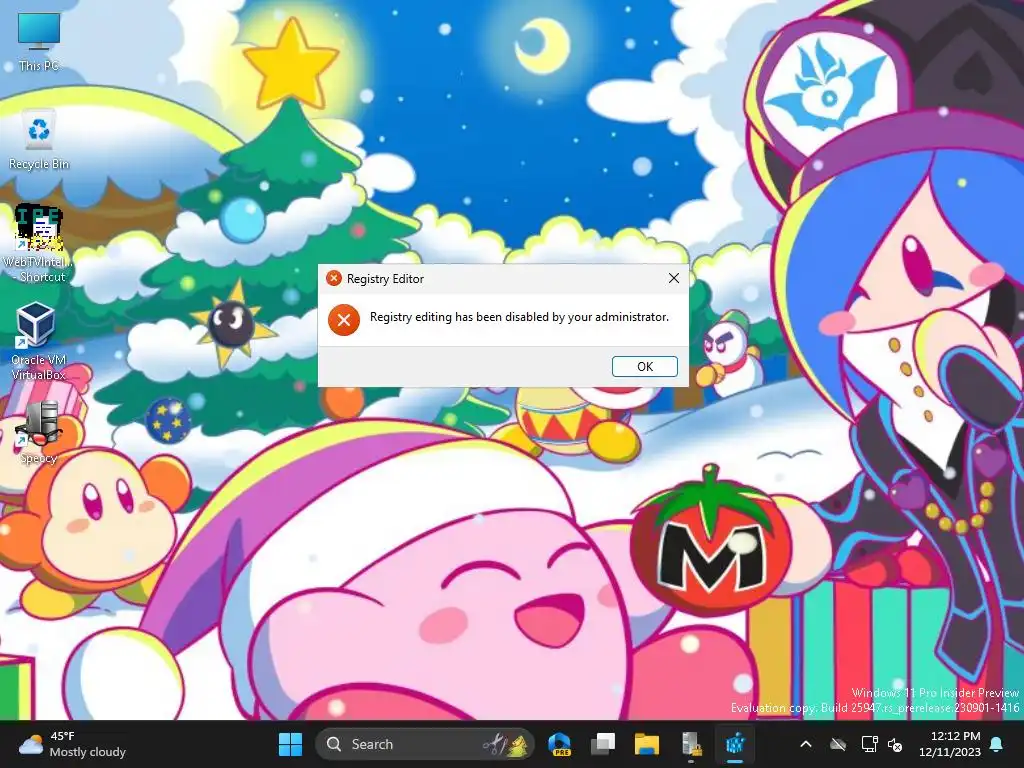Close the Registry Editor error dialog

click(674, 279)
